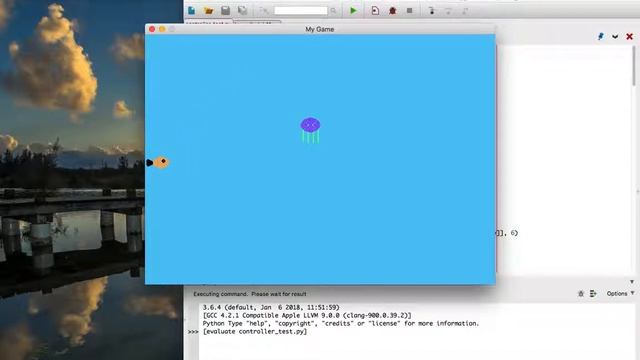640x360 pixels.
Task: Click the list-arrow icon beside the shell bug icon
Action: click(593, 293)
